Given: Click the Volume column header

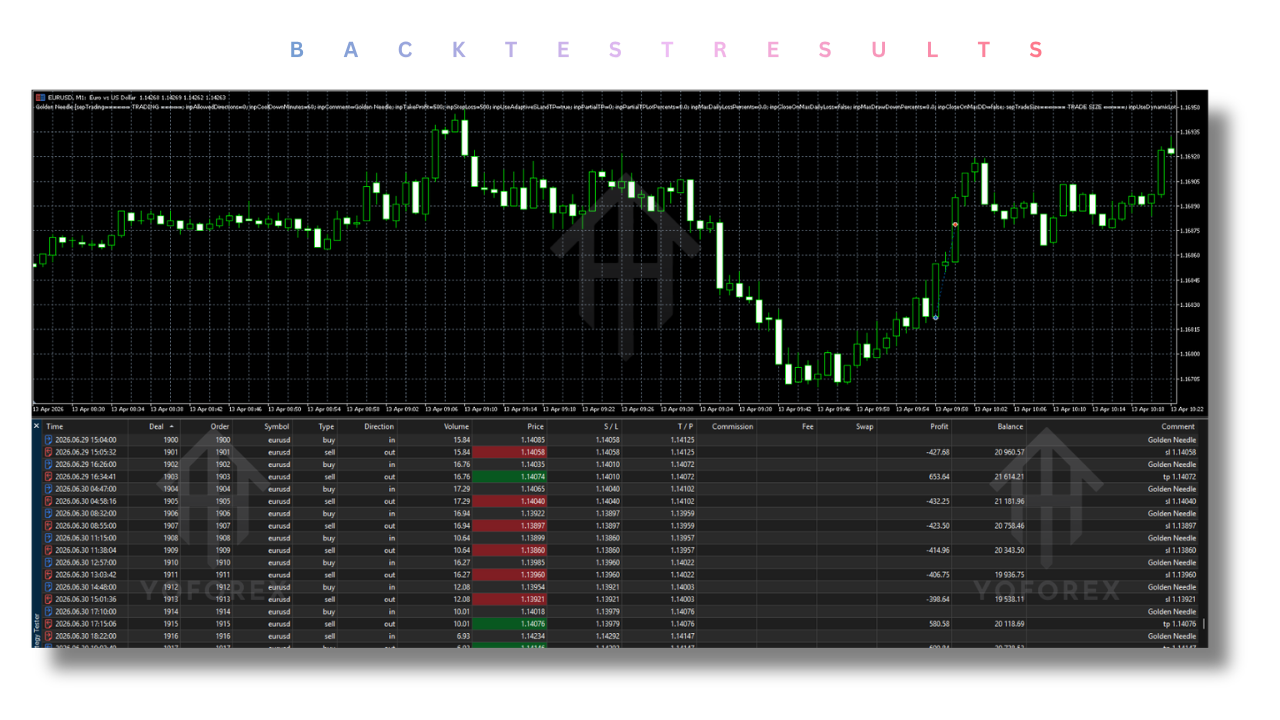Looking at the screenshot, I should tap(456, 427).
